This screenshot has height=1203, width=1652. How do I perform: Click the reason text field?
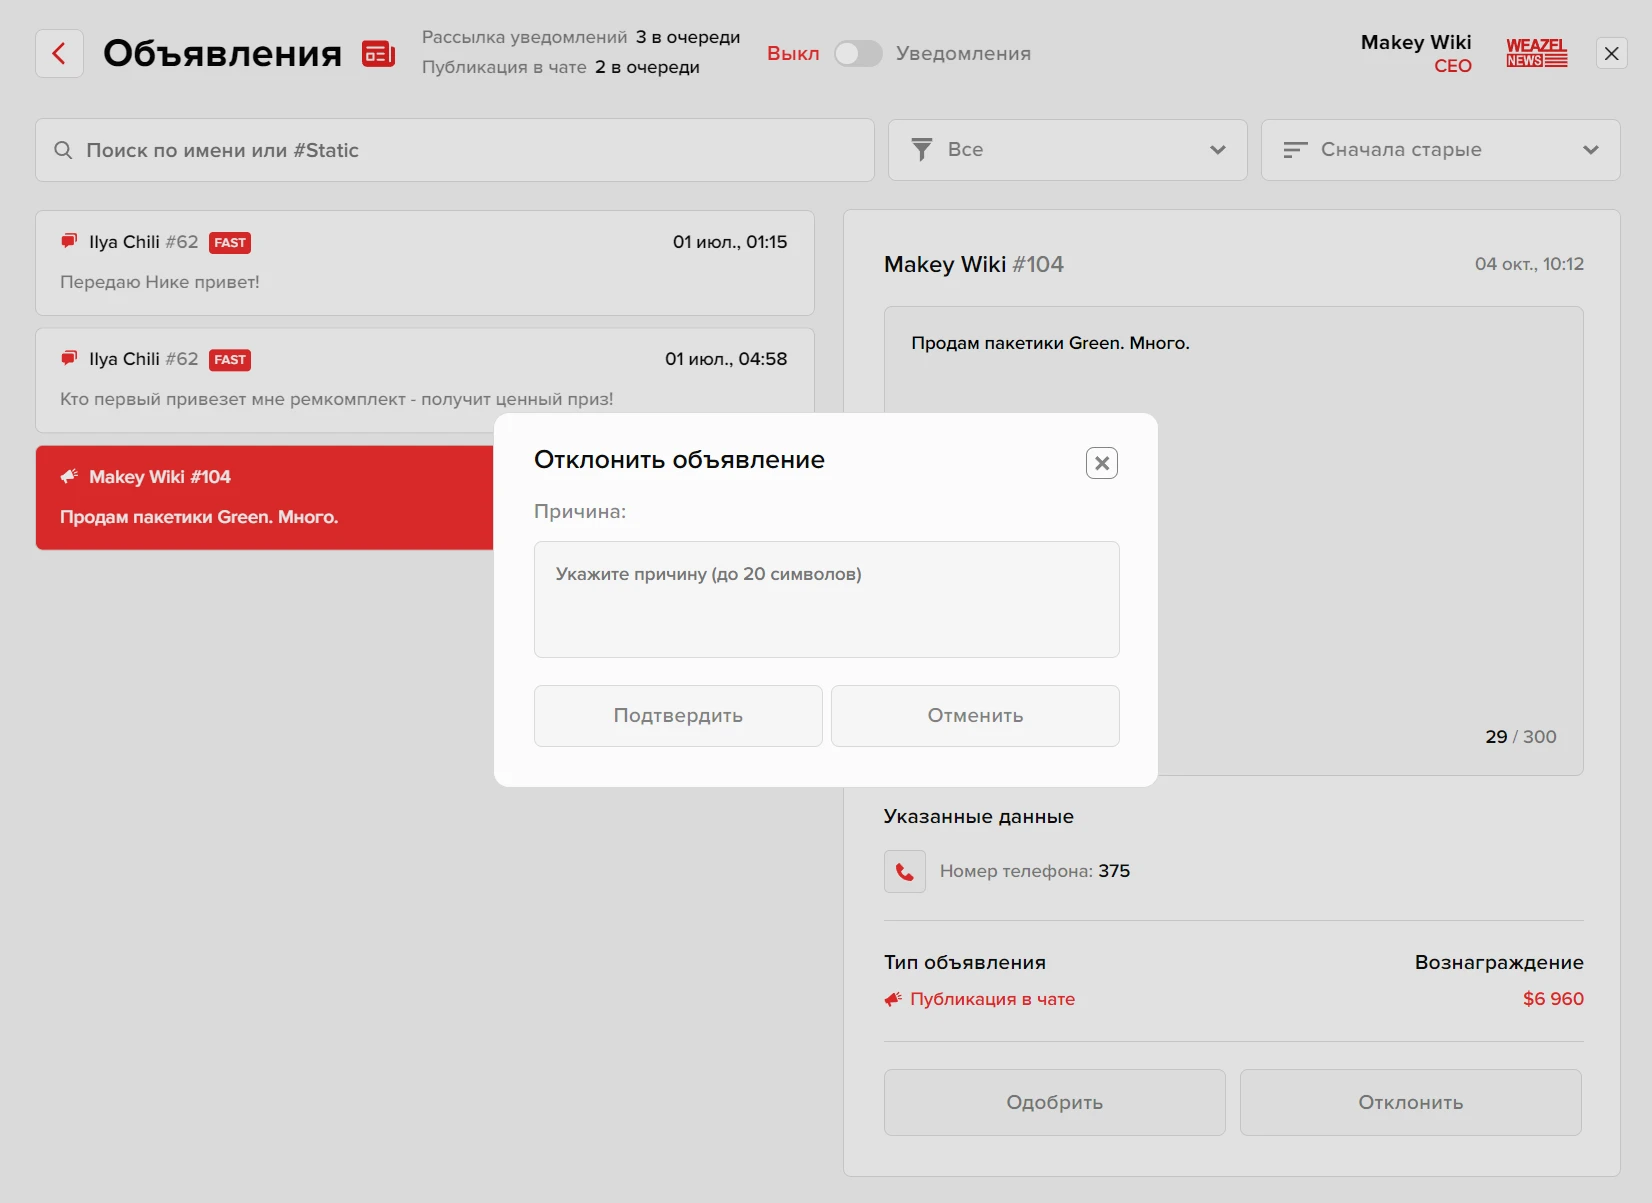tap(826, 599)
